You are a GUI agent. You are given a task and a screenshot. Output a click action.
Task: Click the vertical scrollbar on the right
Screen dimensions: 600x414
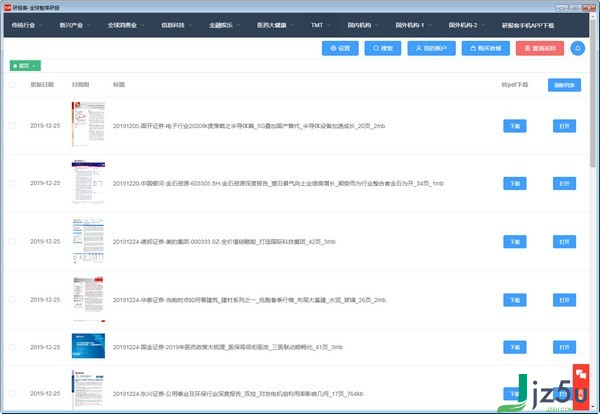[593, 92]
